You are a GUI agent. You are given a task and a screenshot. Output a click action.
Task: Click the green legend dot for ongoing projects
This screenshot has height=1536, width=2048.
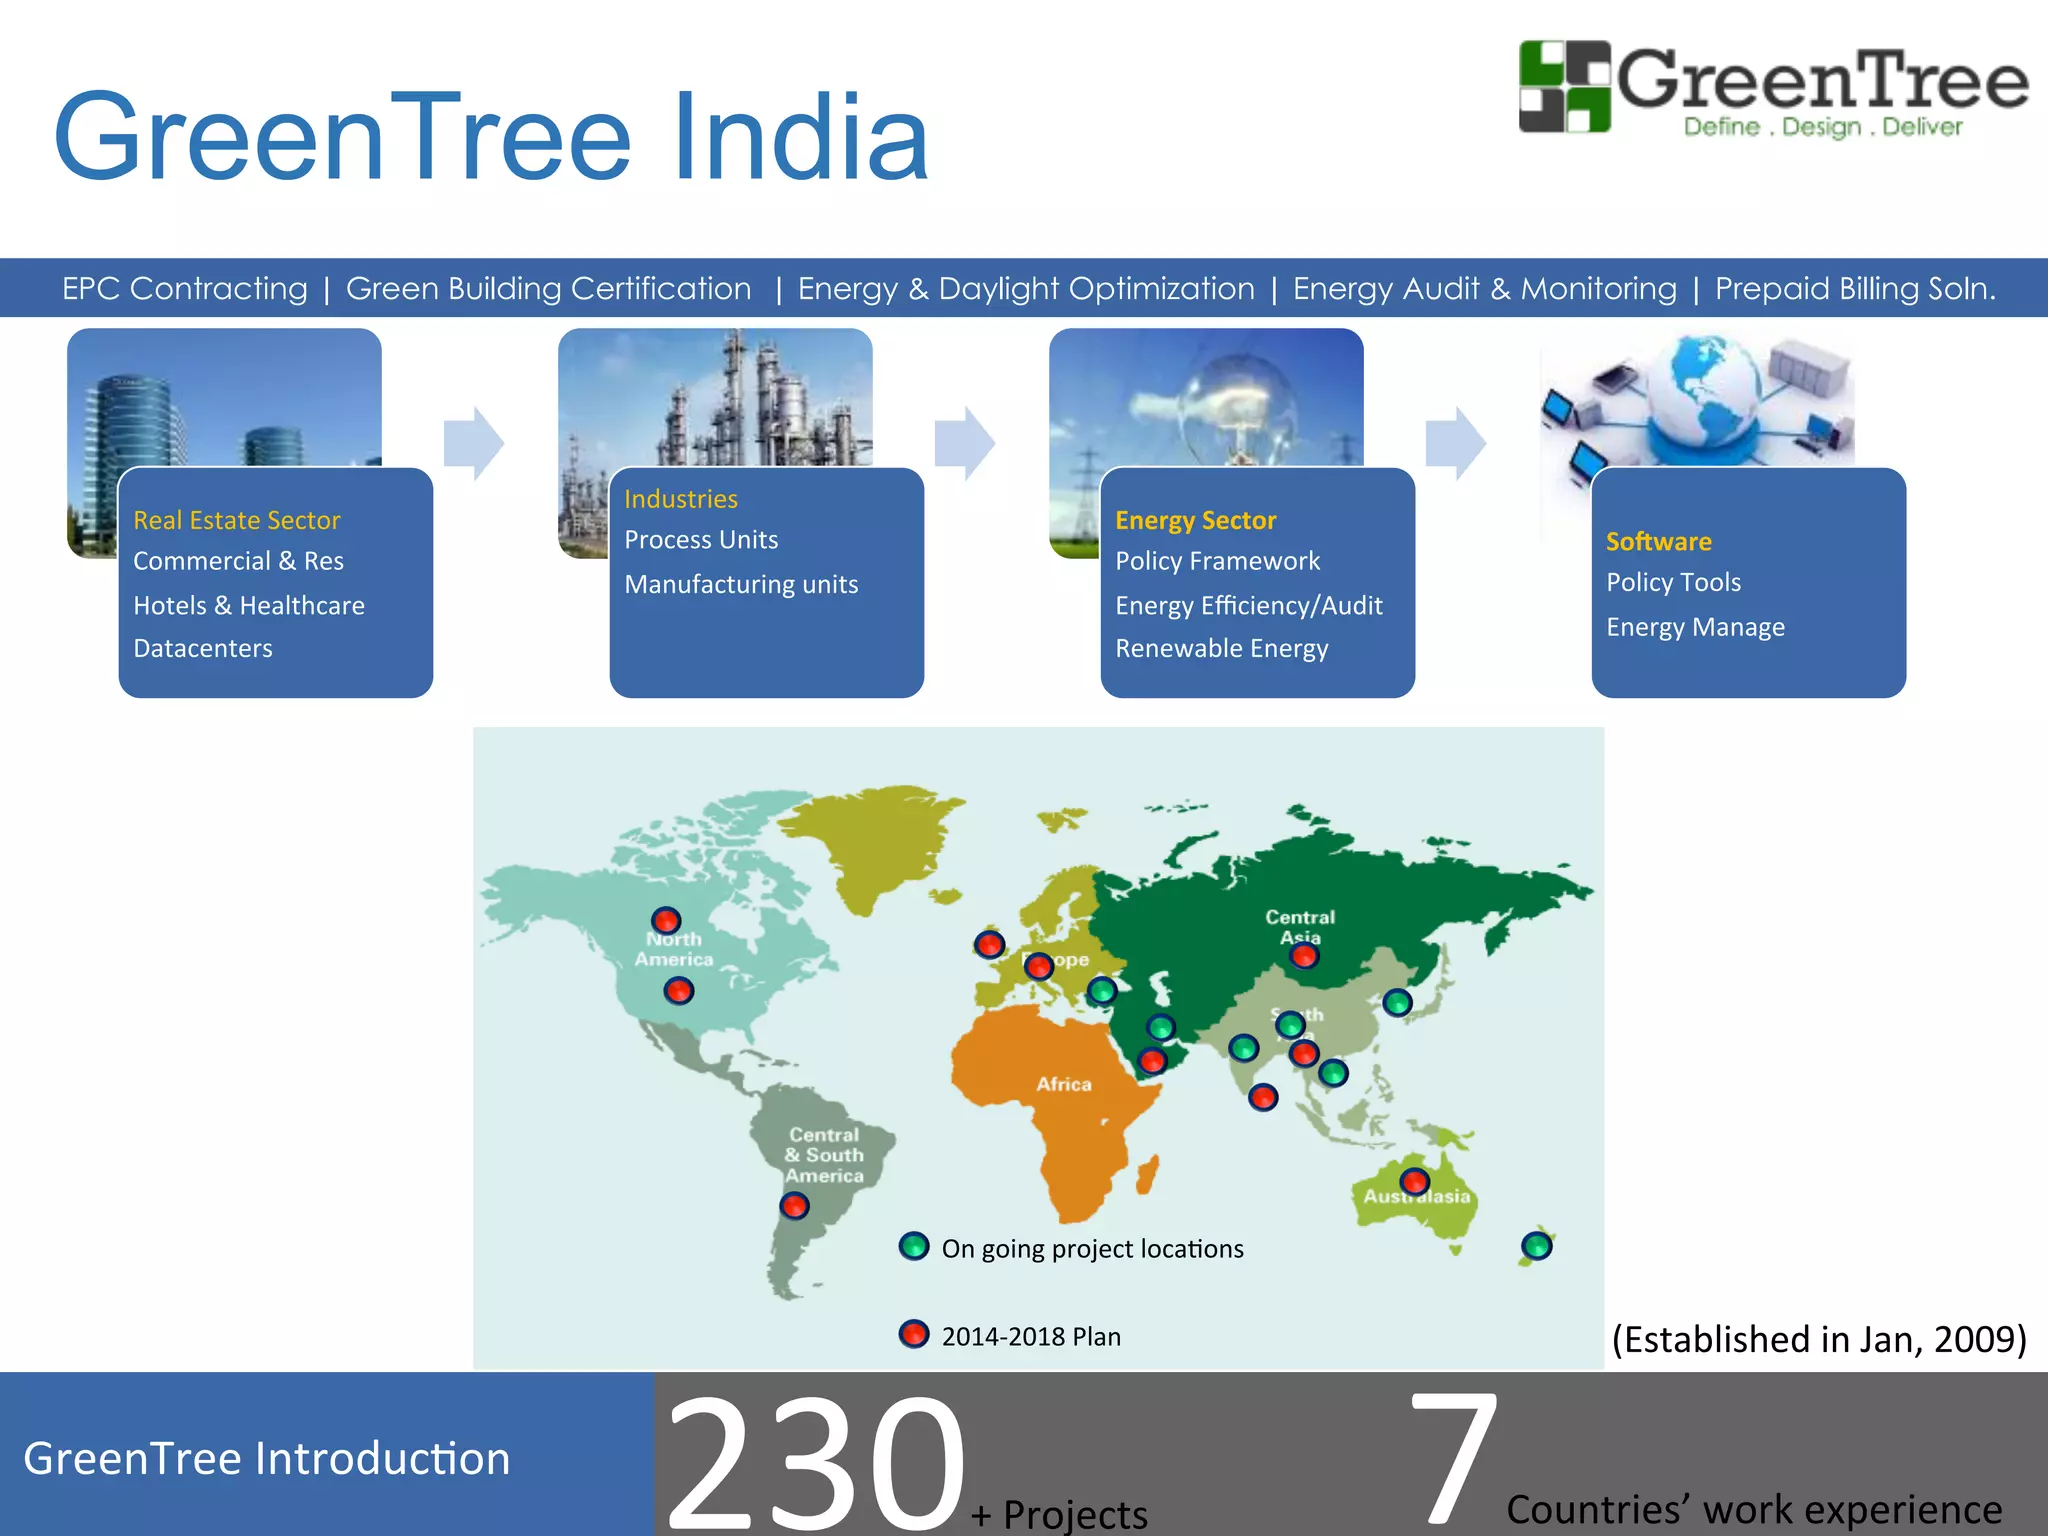coord(914,1246)
